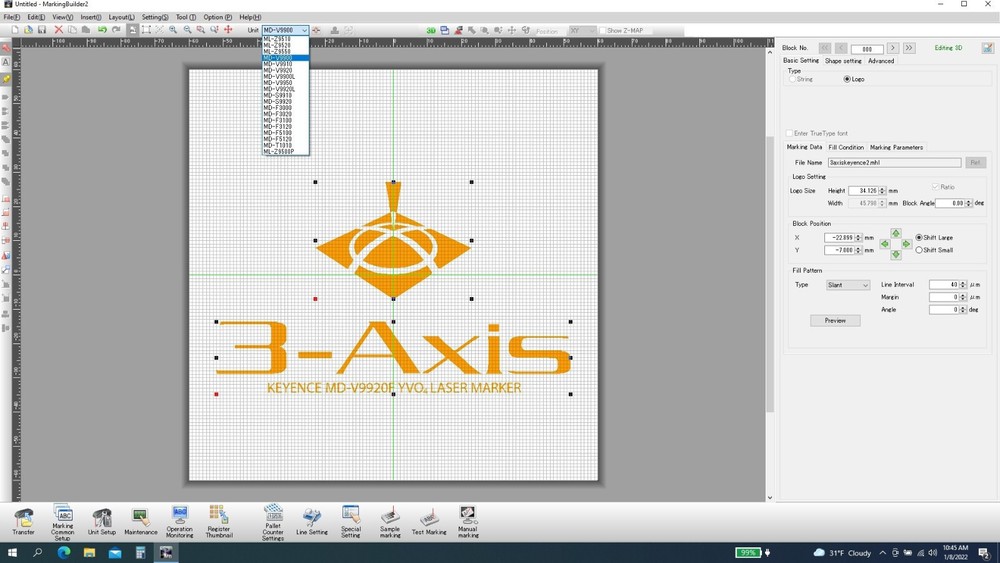The height and width of the screenshot is (563, 1000).
Task: Switch to the Shape setting tab
Action: (x=843, y=61)
